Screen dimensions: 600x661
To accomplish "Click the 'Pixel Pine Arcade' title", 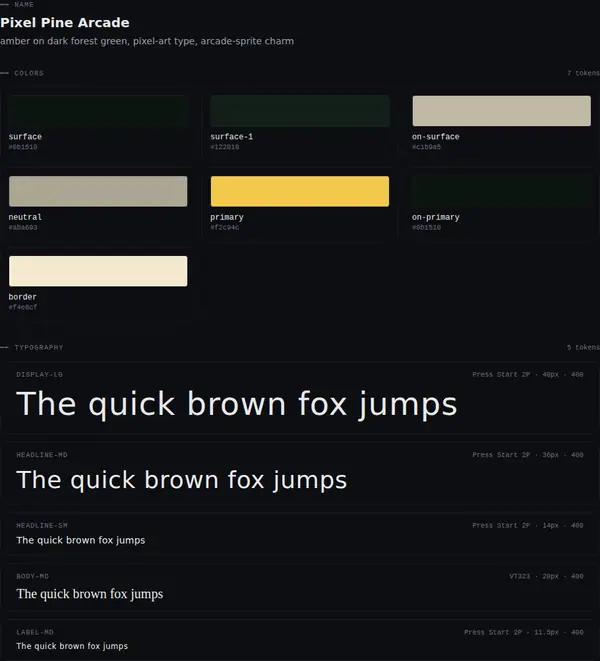I will point(65,23).
